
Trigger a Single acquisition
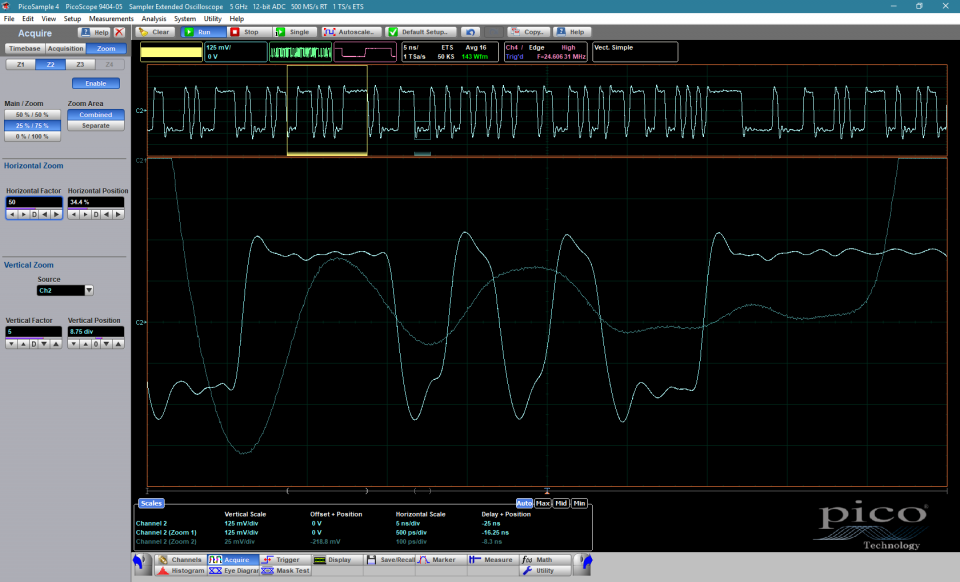[292, 32]
